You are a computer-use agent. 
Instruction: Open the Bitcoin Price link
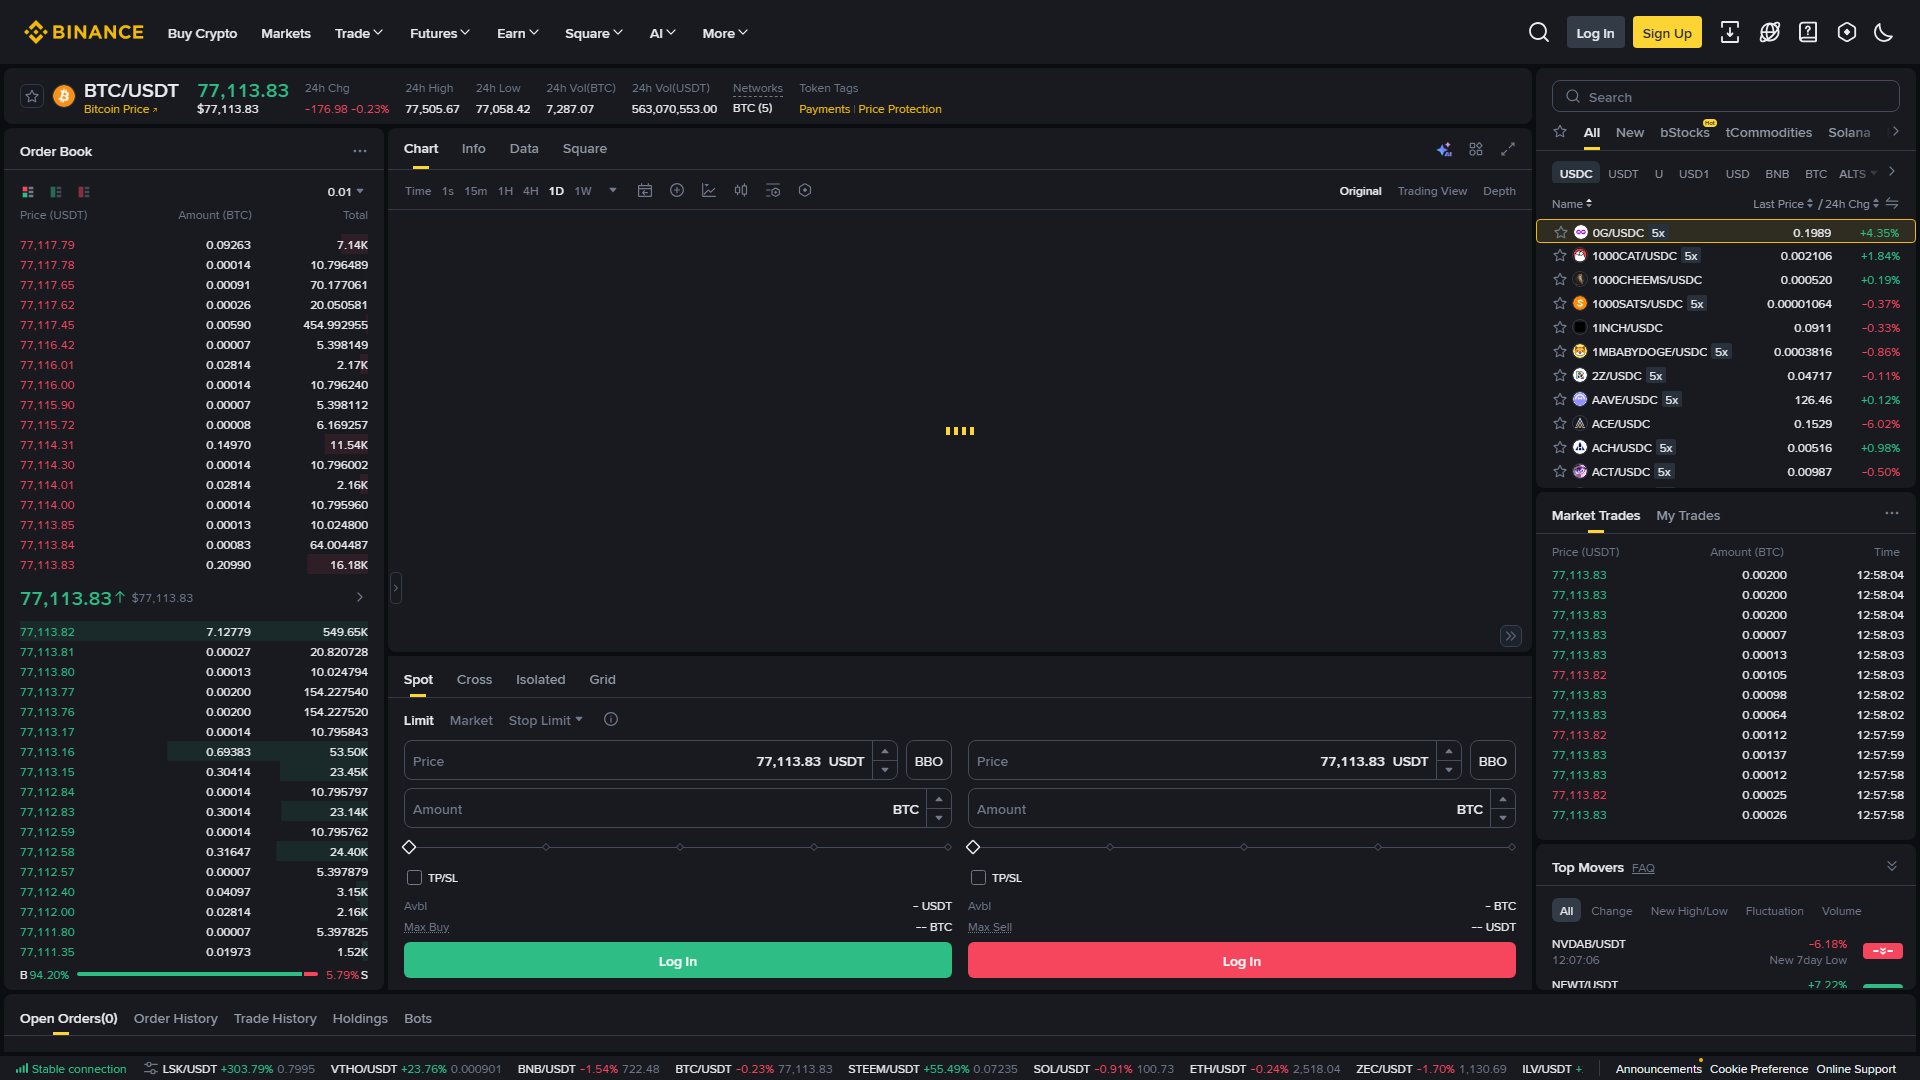point(120,109)
